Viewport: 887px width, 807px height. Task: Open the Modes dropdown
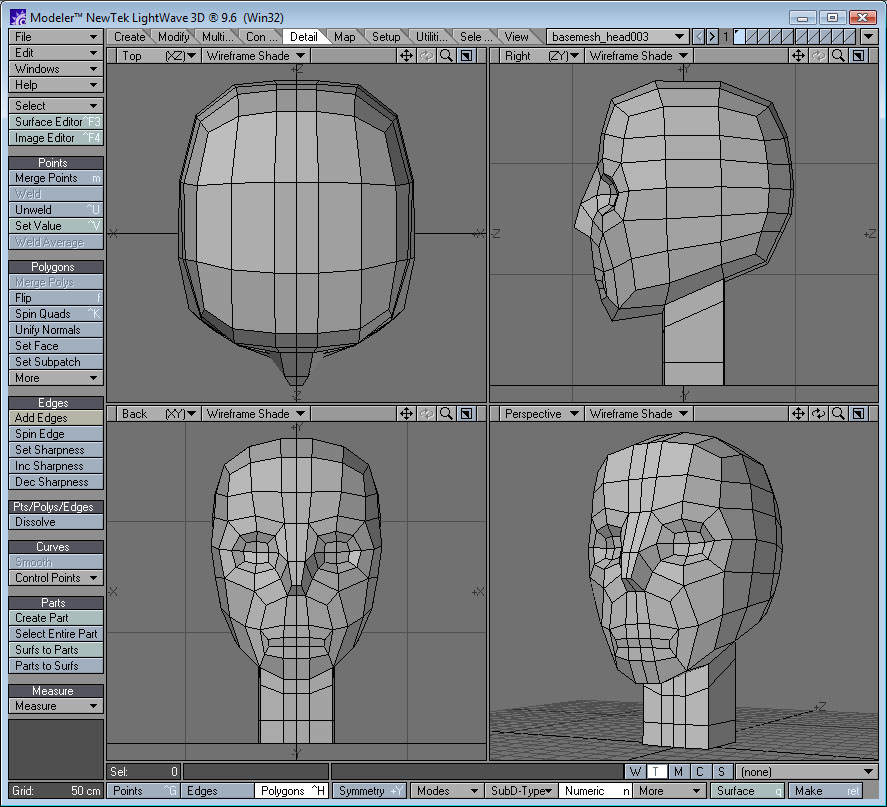coord(447,791)
